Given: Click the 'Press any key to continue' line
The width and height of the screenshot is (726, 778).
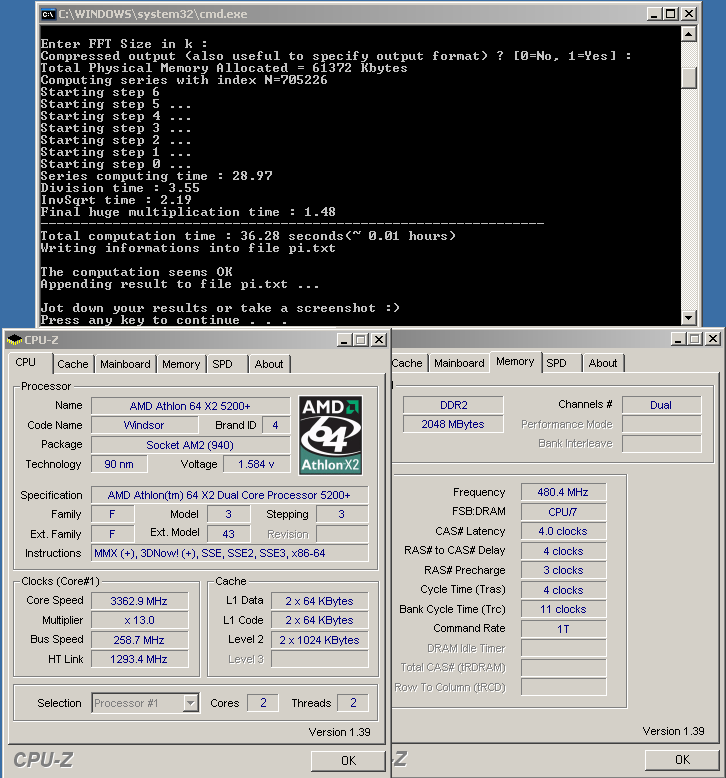Looking at the screenshot, I should tap(164, 320).
